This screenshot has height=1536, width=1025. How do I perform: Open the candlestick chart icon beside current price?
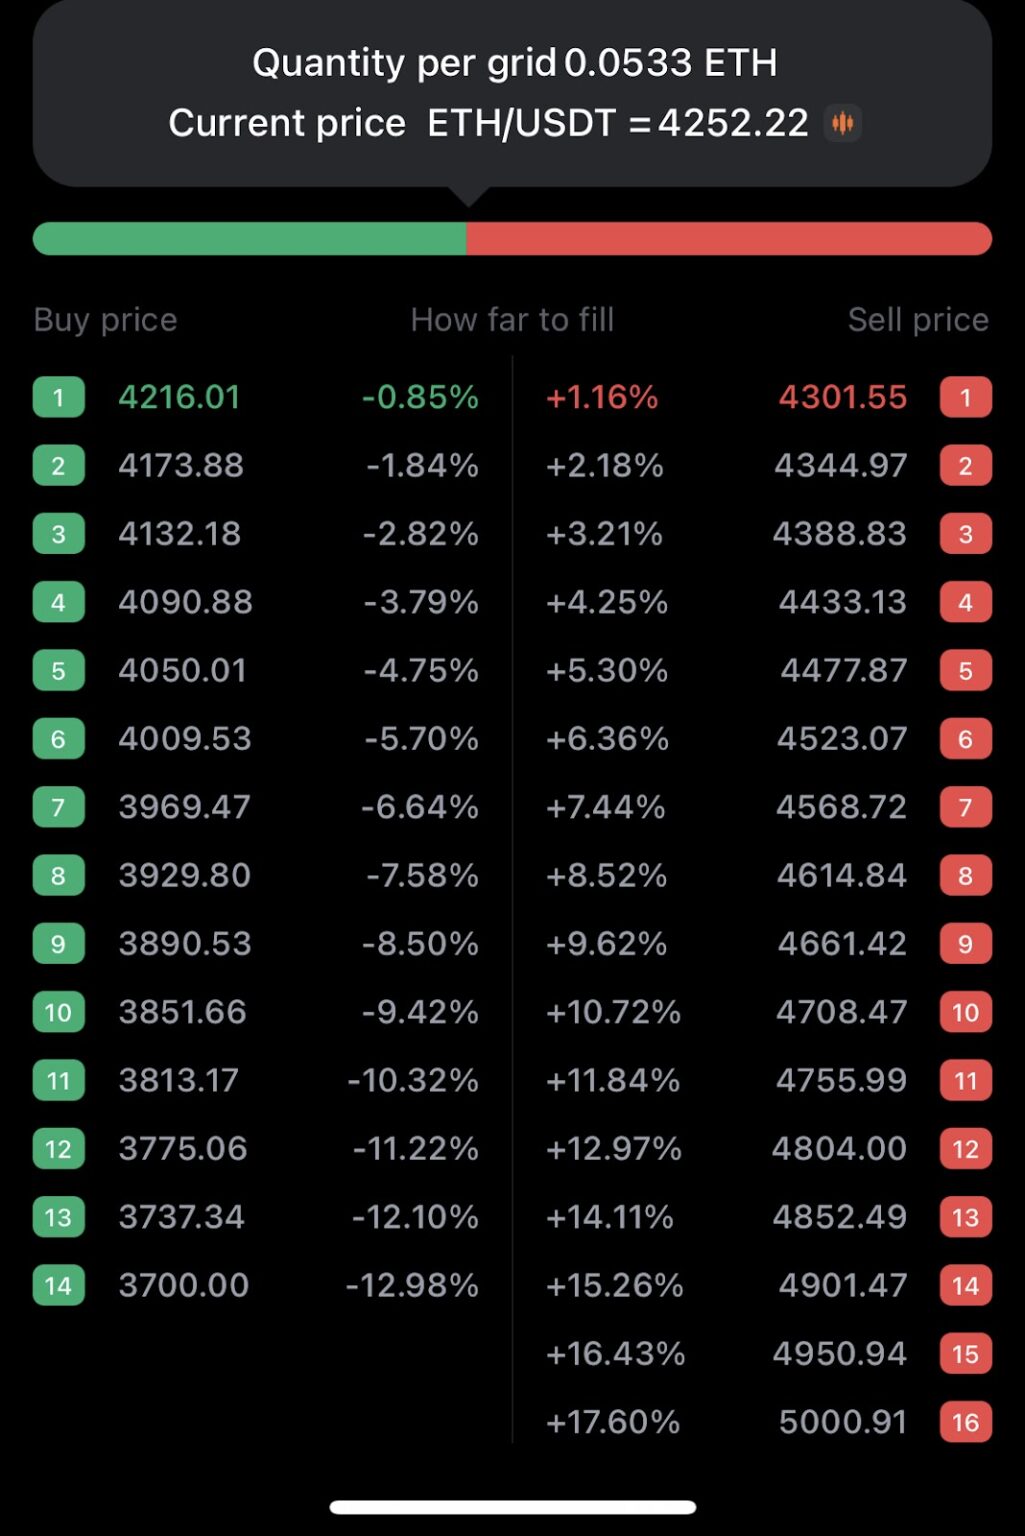click(x=843, y=122)
